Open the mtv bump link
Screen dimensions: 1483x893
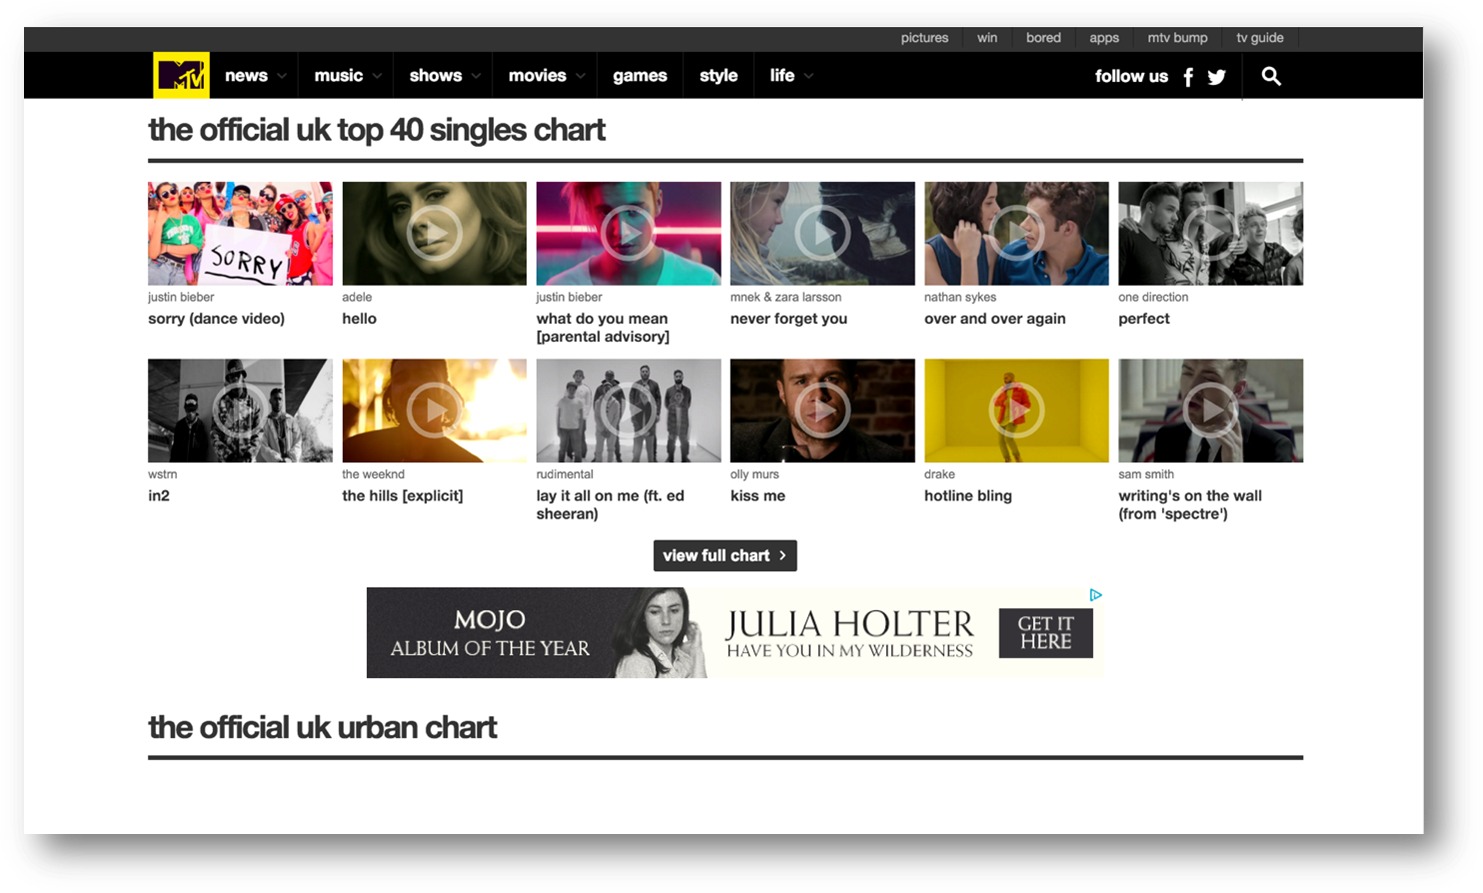pyautogui.click(x=1177, y=38)
